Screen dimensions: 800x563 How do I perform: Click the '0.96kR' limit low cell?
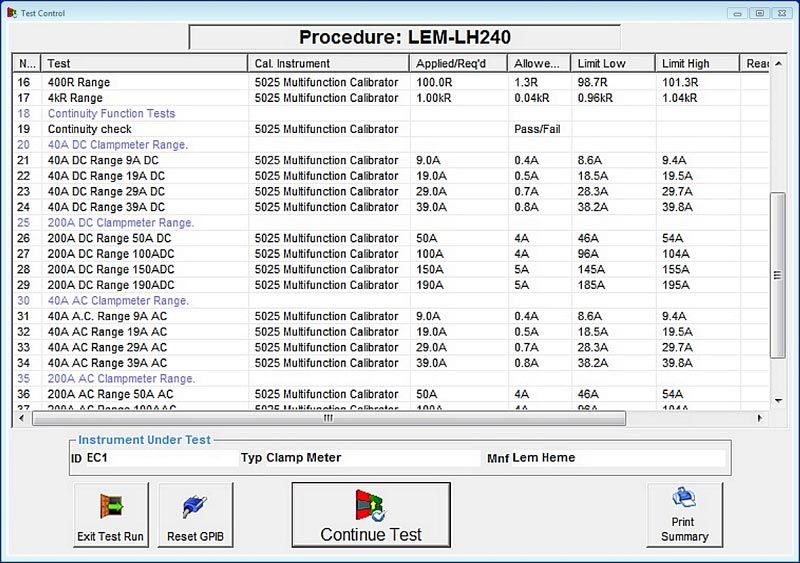pos(613,98)
